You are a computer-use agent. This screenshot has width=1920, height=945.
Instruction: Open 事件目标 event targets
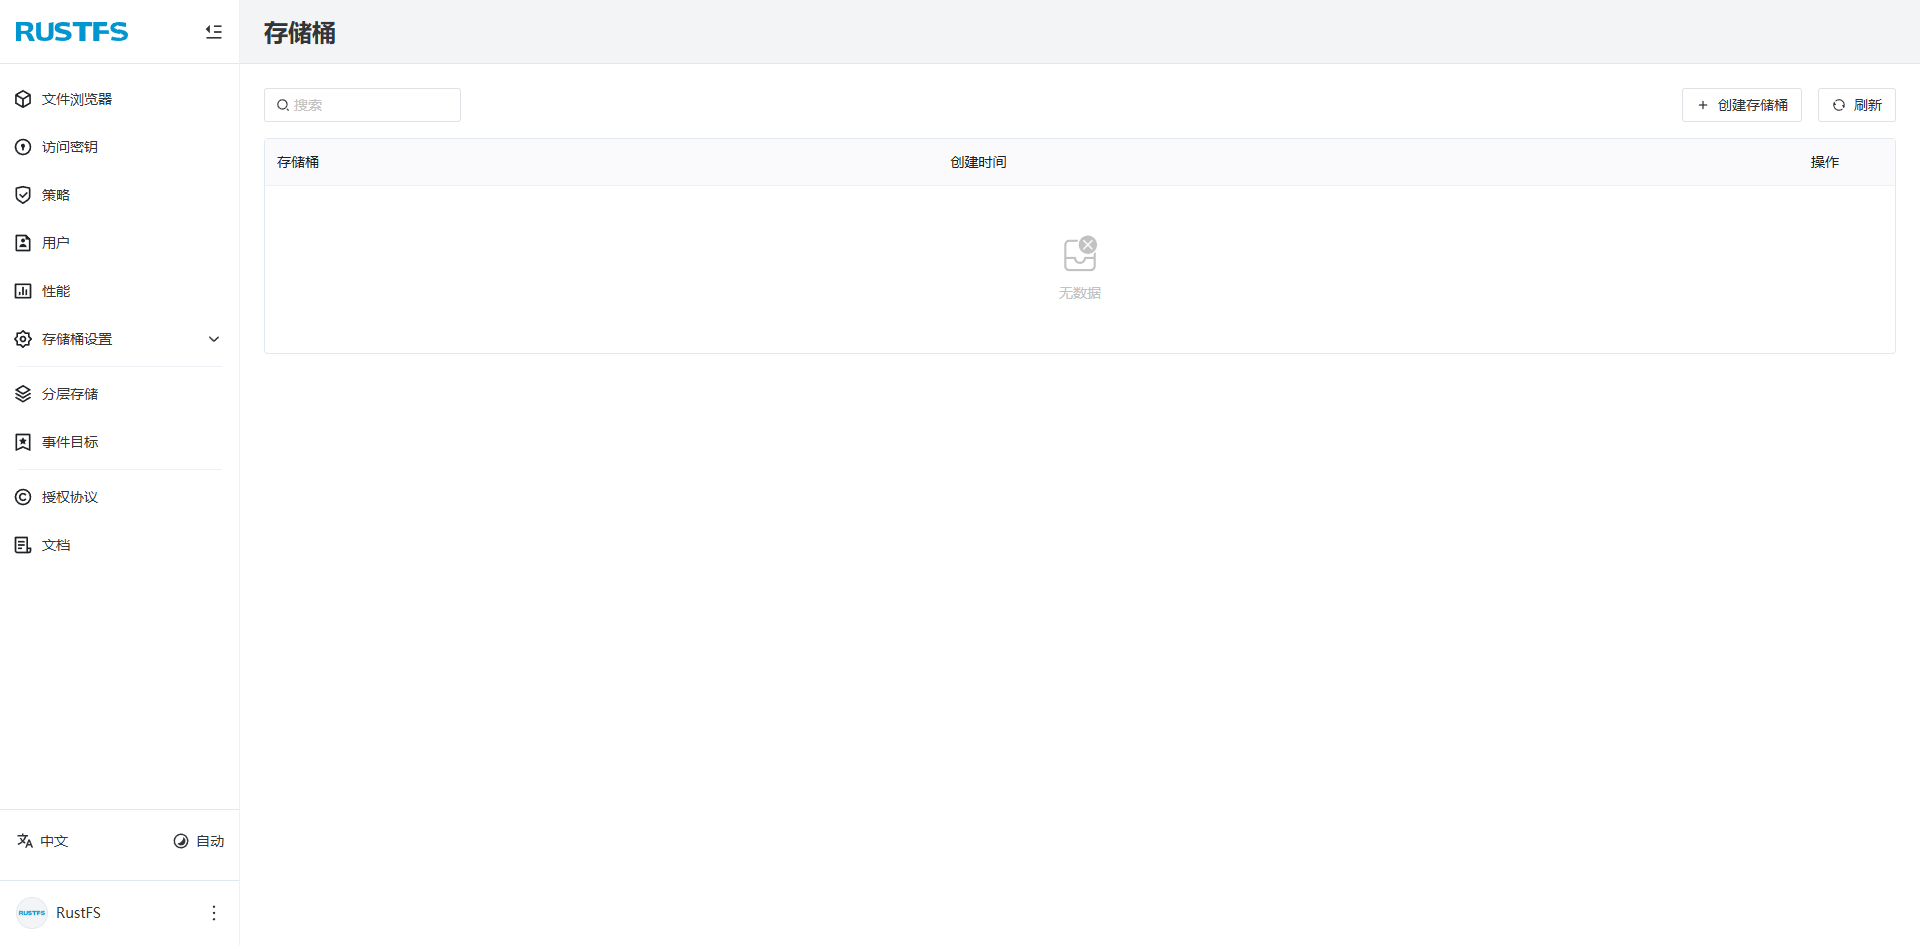tap(70, 442)
